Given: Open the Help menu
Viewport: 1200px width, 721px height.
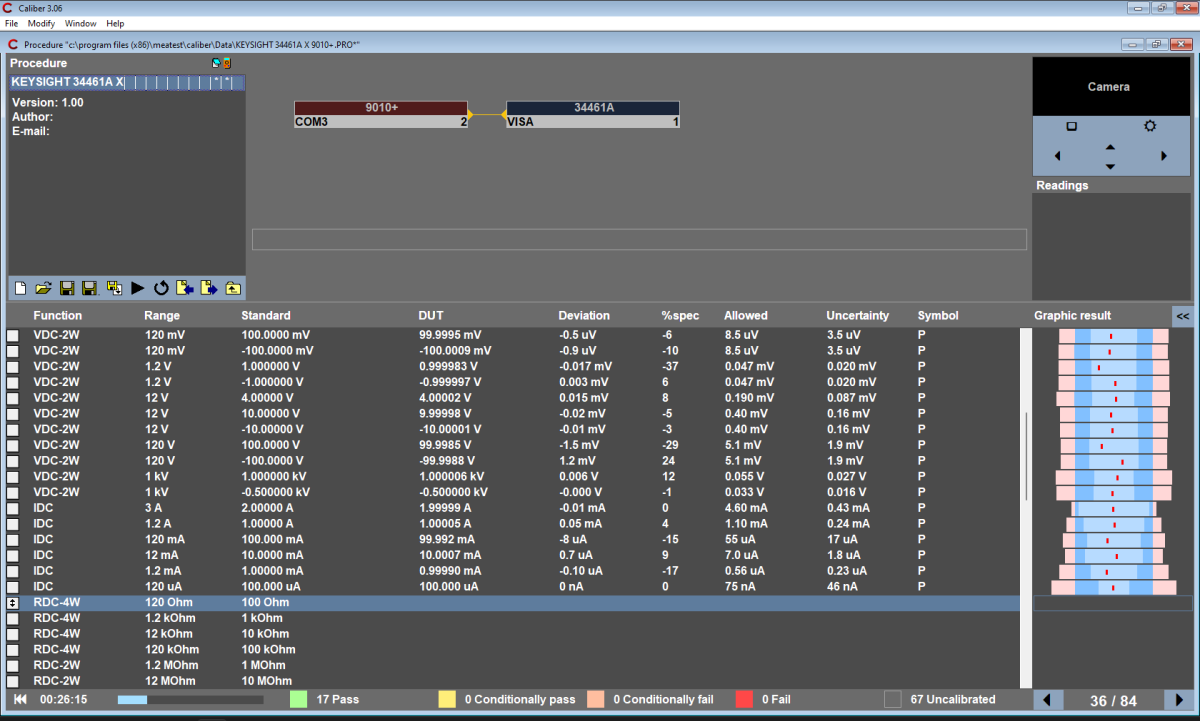Looking at the screenshot, I should click(115, 23).
